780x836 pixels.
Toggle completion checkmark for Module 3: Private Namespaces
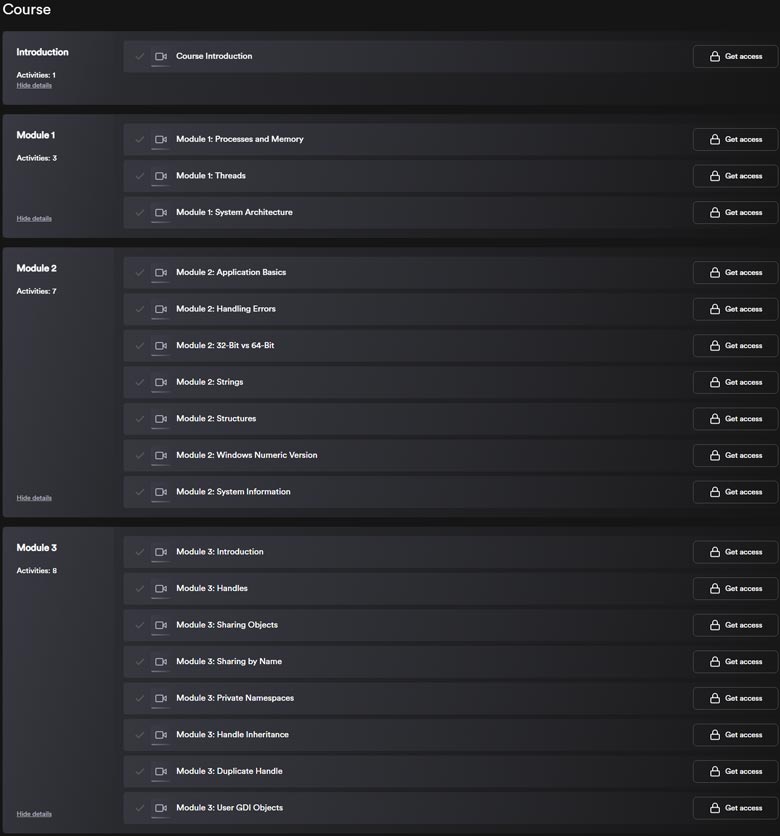pyautogui.click(x=140, y=698)
